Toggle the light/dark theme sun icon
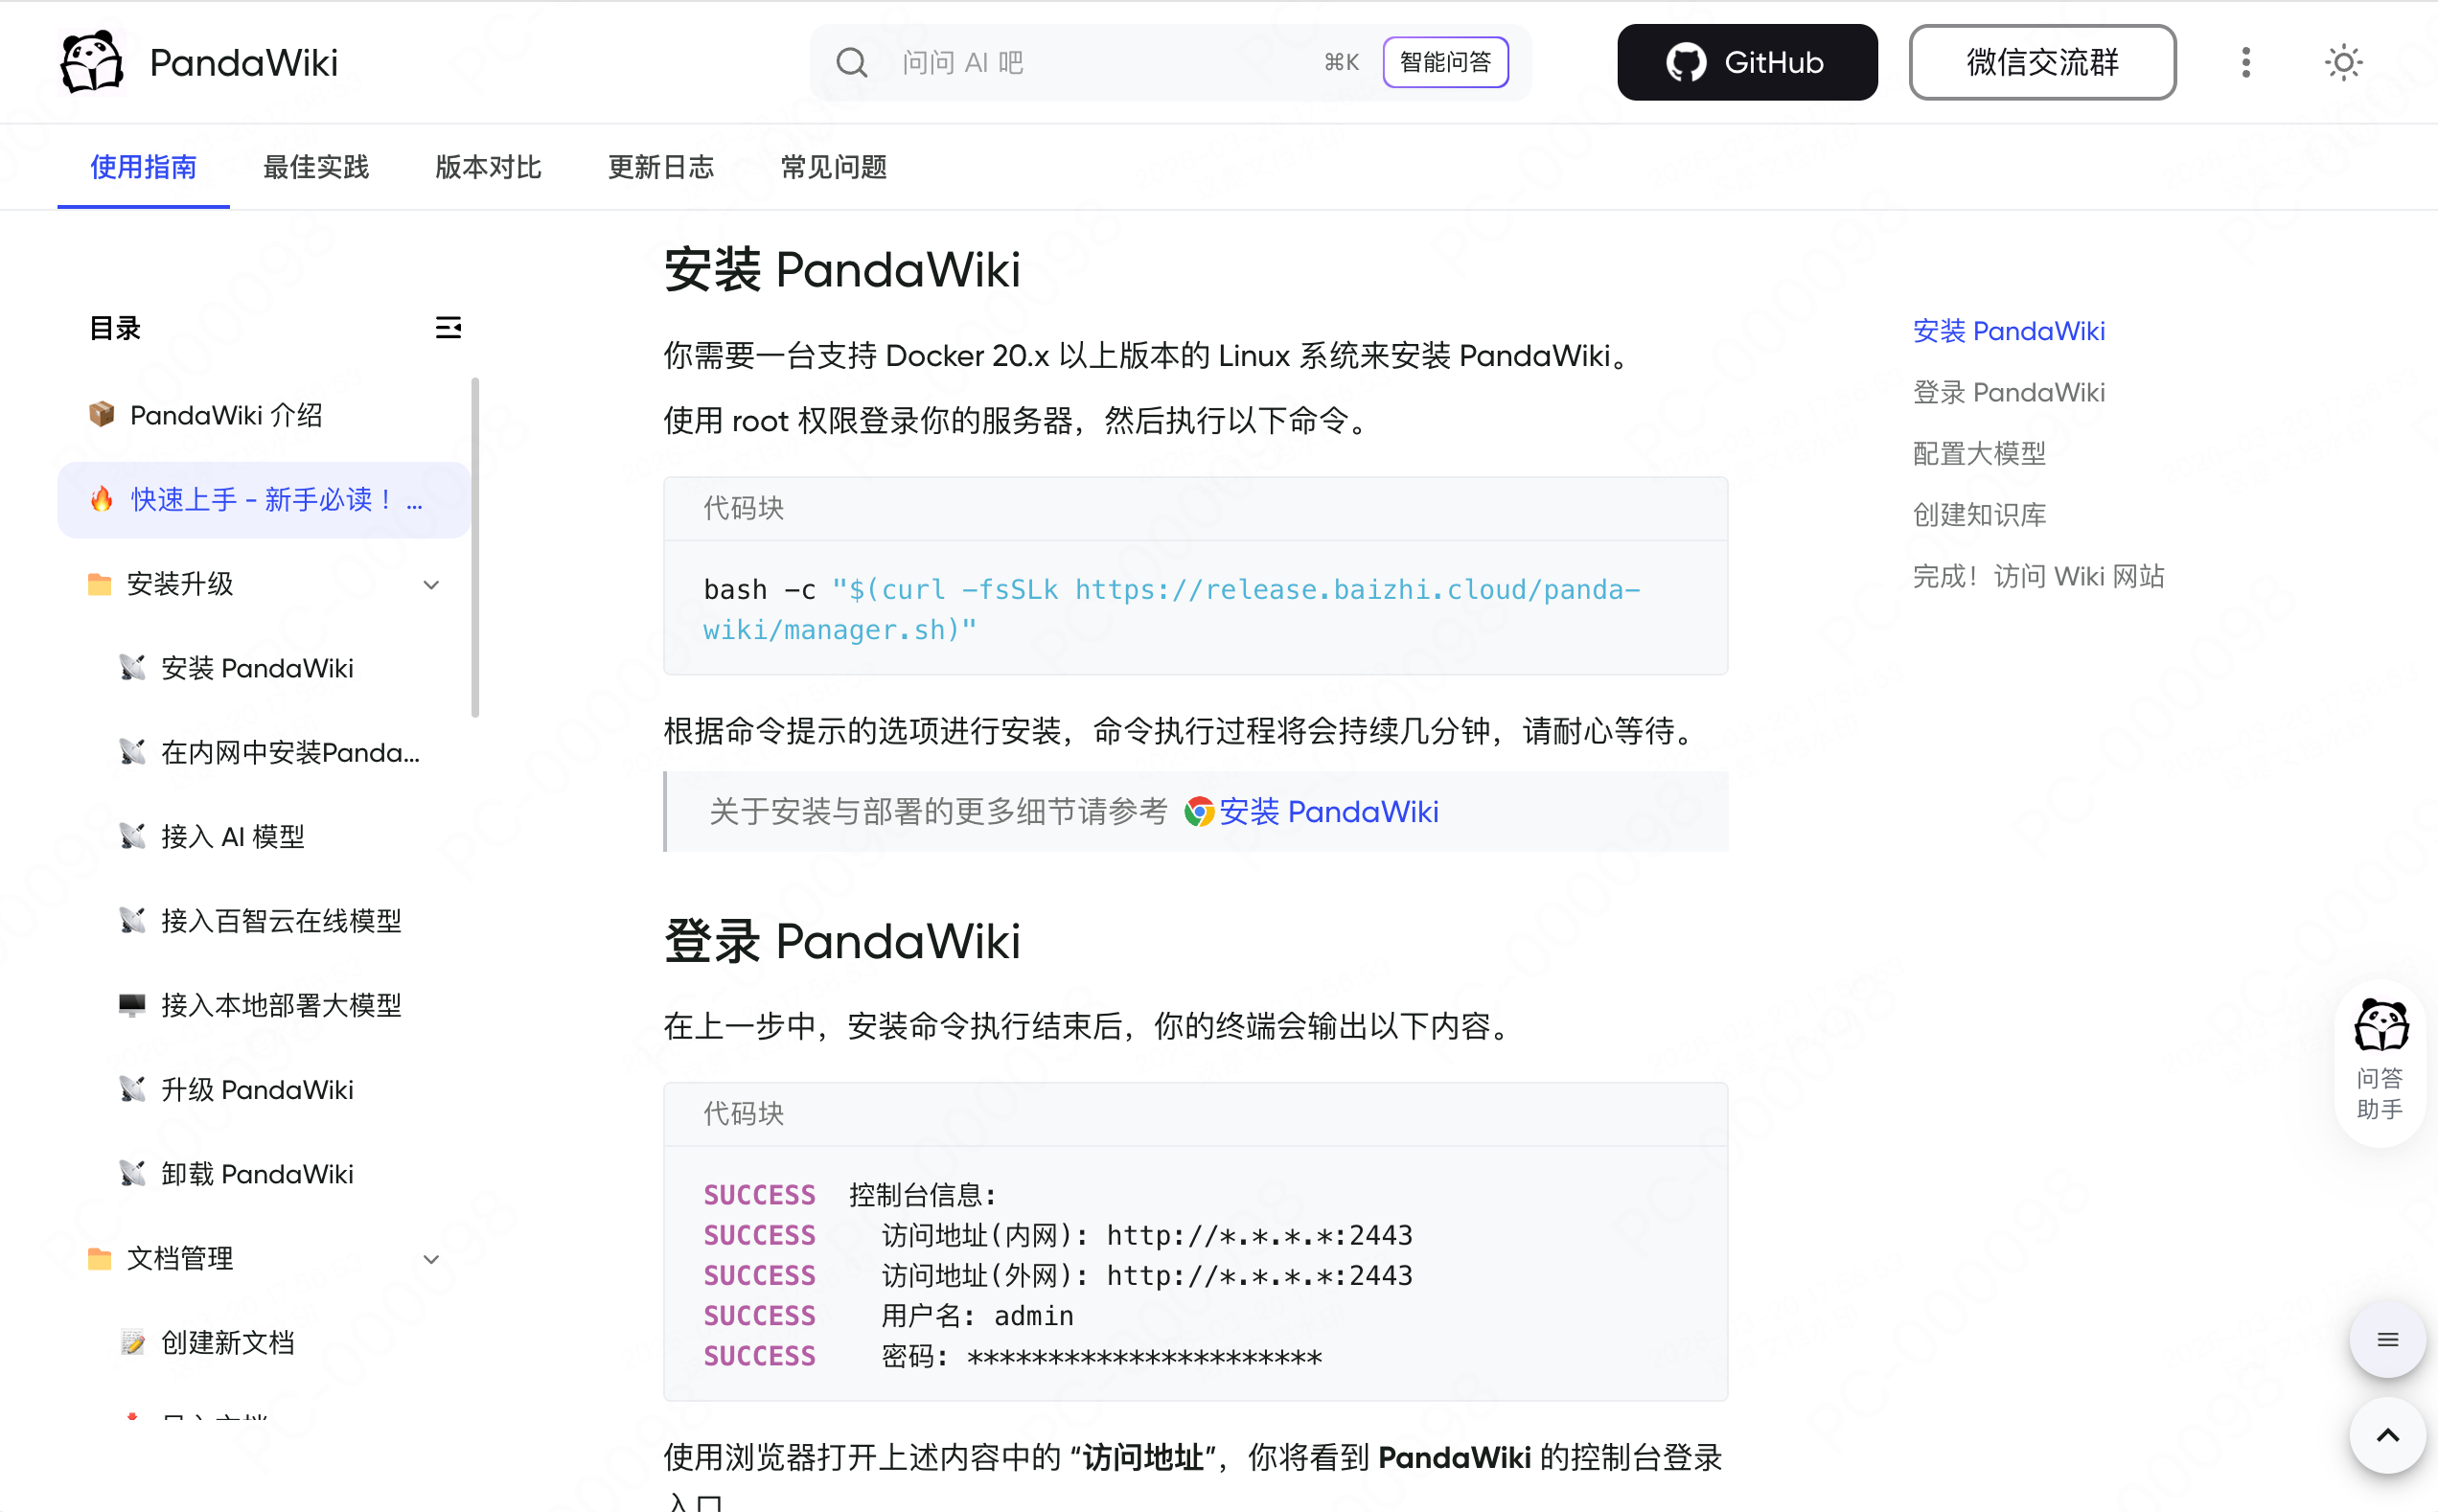2438x1512 pixels. tap(2342, 63)
